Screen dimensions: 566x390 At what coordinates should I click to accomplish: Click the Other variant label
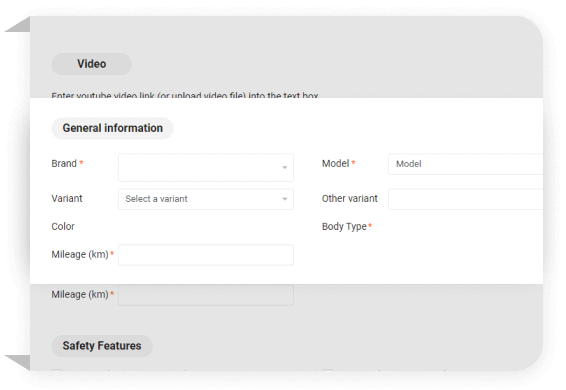349,199
